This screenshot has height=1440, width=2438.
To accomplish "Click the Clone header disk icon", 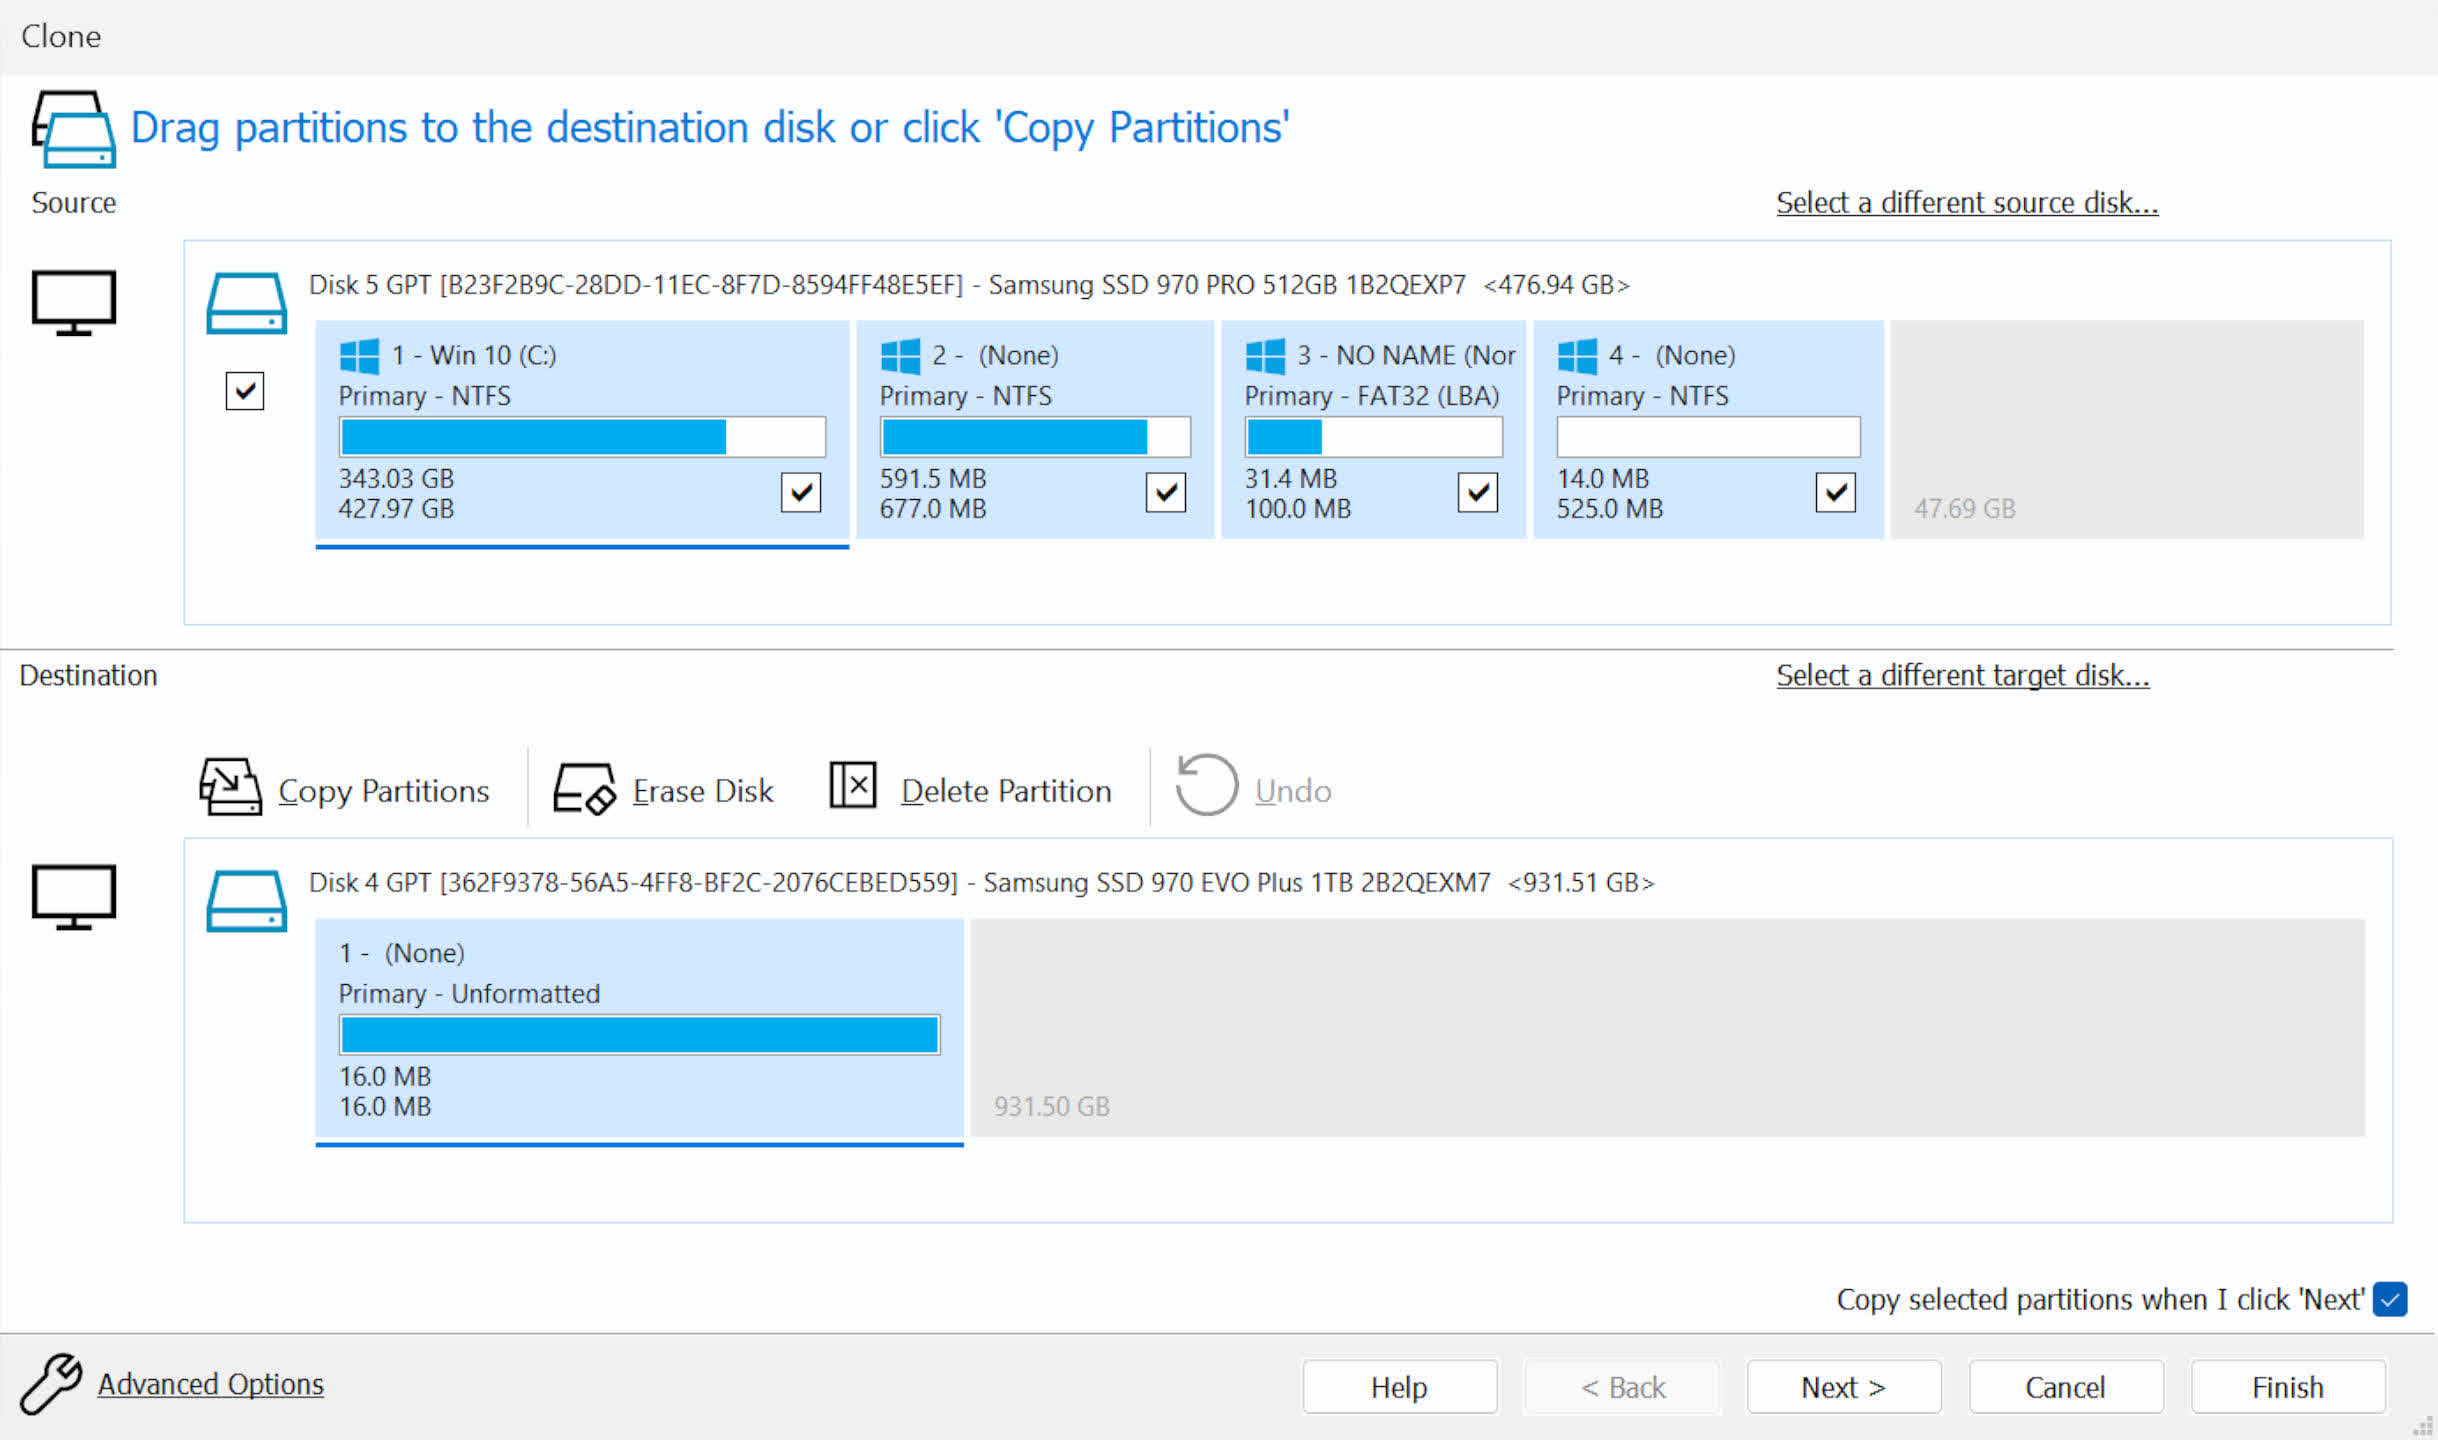I will 74,130.
